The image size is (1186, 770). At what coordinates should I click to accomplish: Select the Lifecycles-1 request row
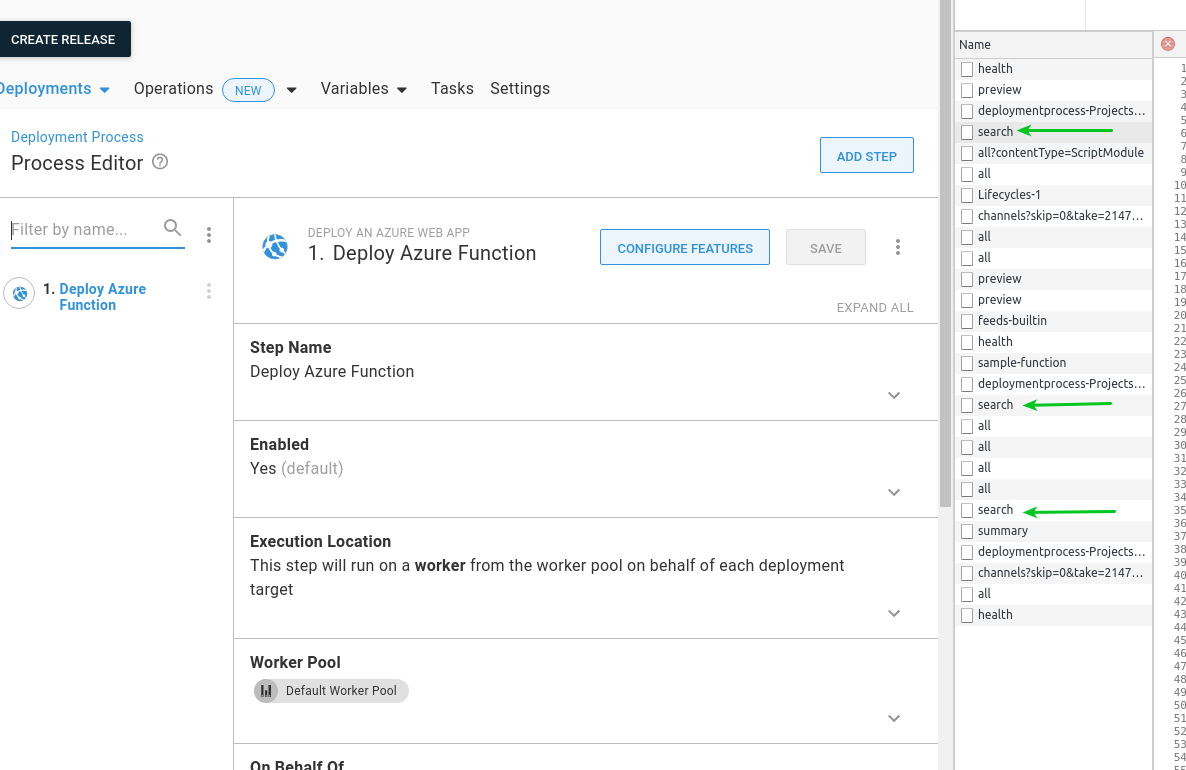[1053, 195]
